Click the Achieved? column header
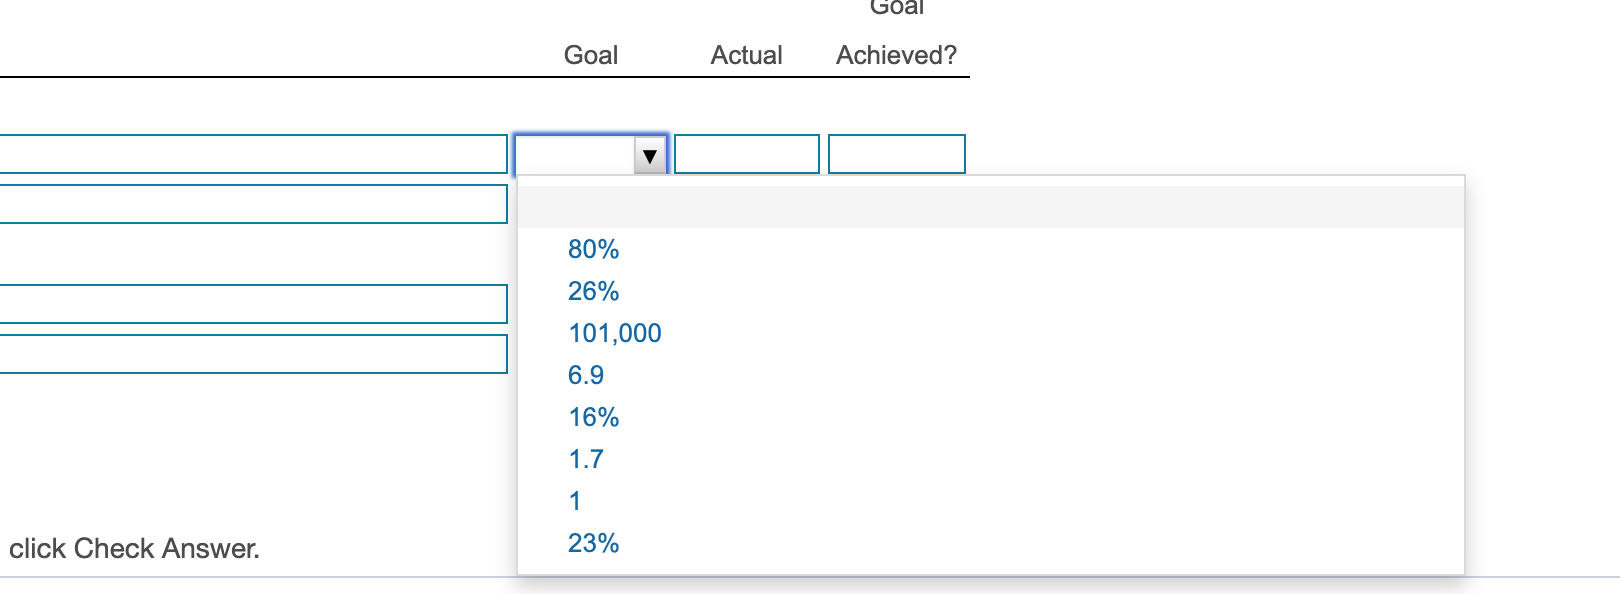Viewport: 1620px width, 594px height. point(896,55)
